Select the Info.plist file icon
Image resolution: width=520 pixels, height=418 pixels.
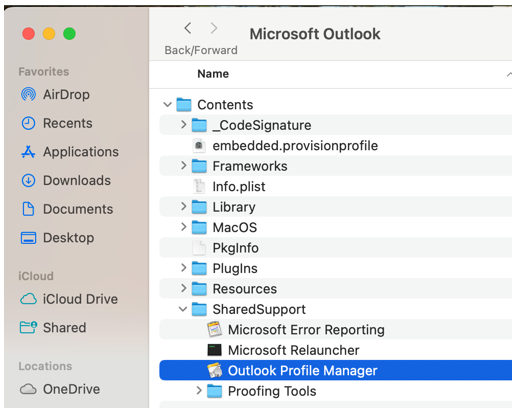point(199,187)
